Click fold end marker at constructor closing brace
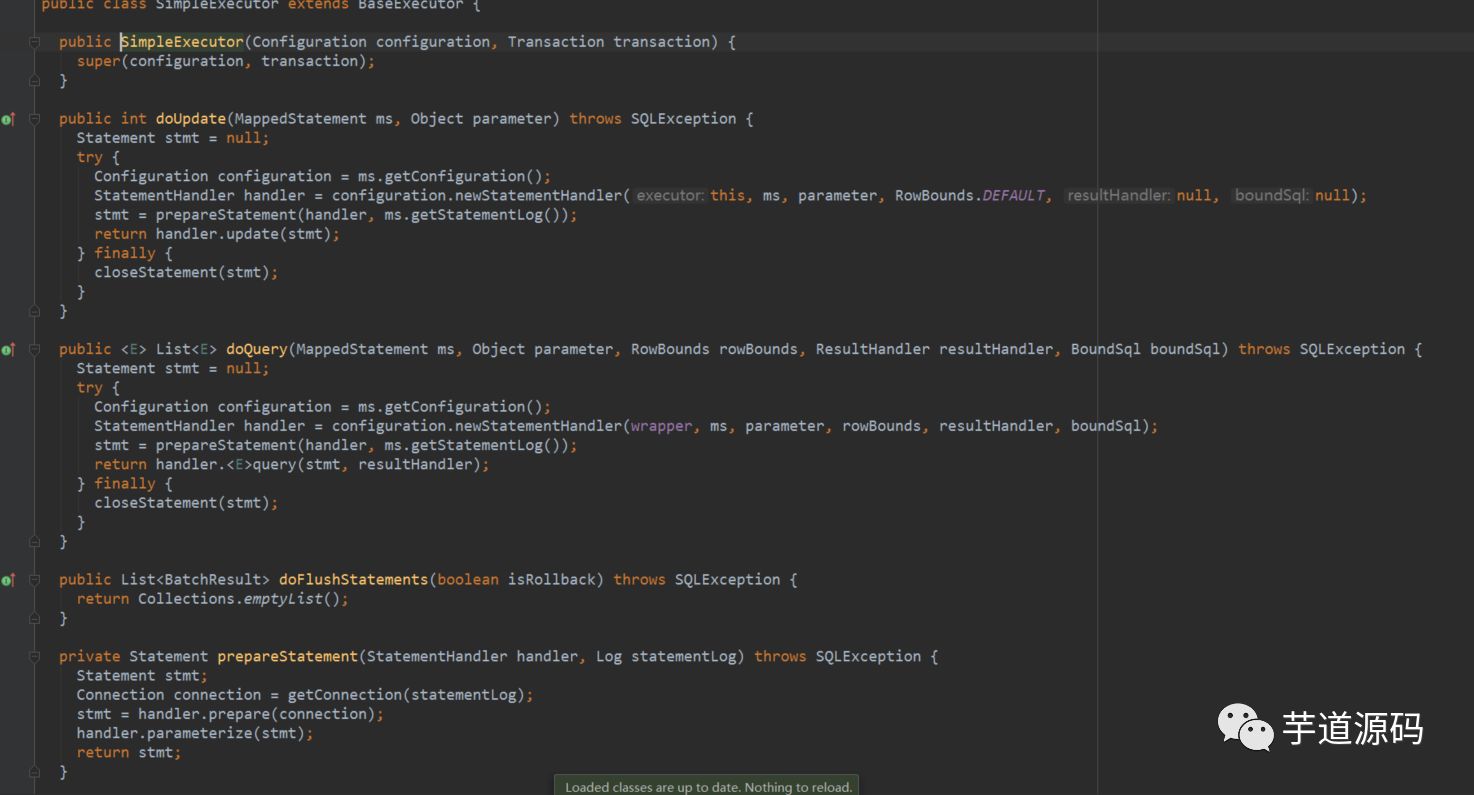1474x795 pixels. click(x=34, y=80)
